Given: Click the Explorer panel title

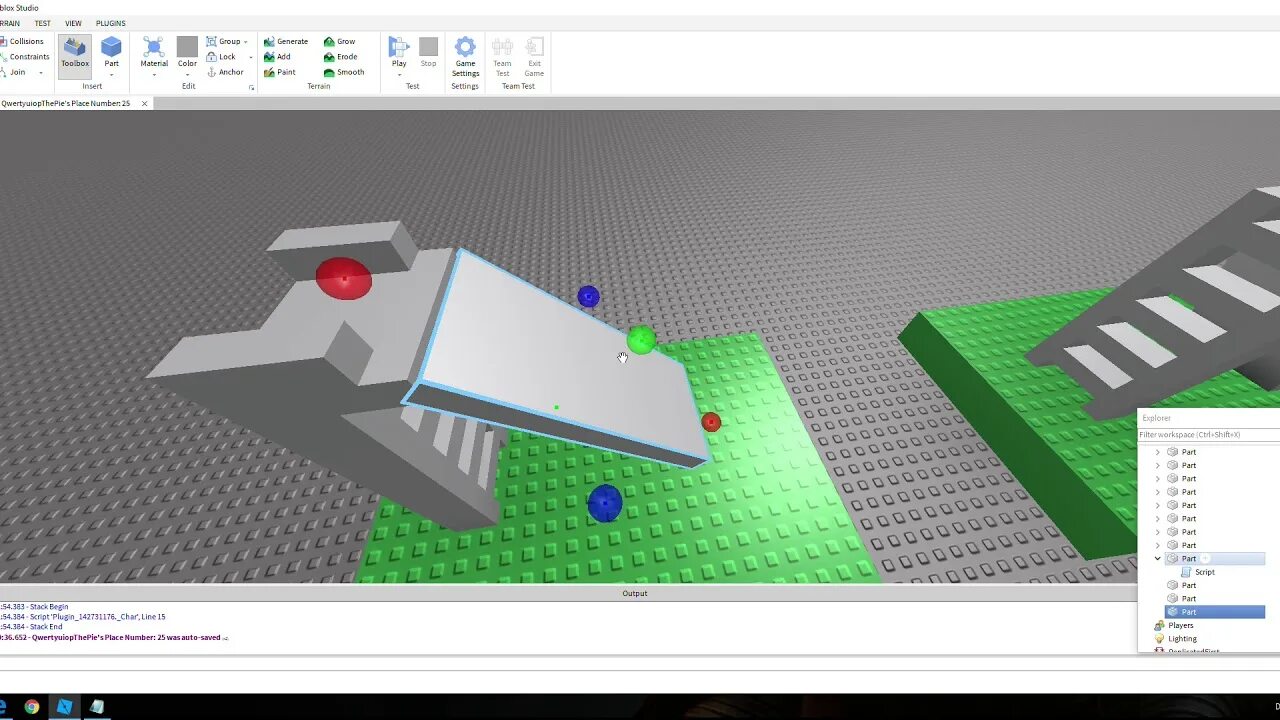Looking at the screenshot, I should (1156, 418).
